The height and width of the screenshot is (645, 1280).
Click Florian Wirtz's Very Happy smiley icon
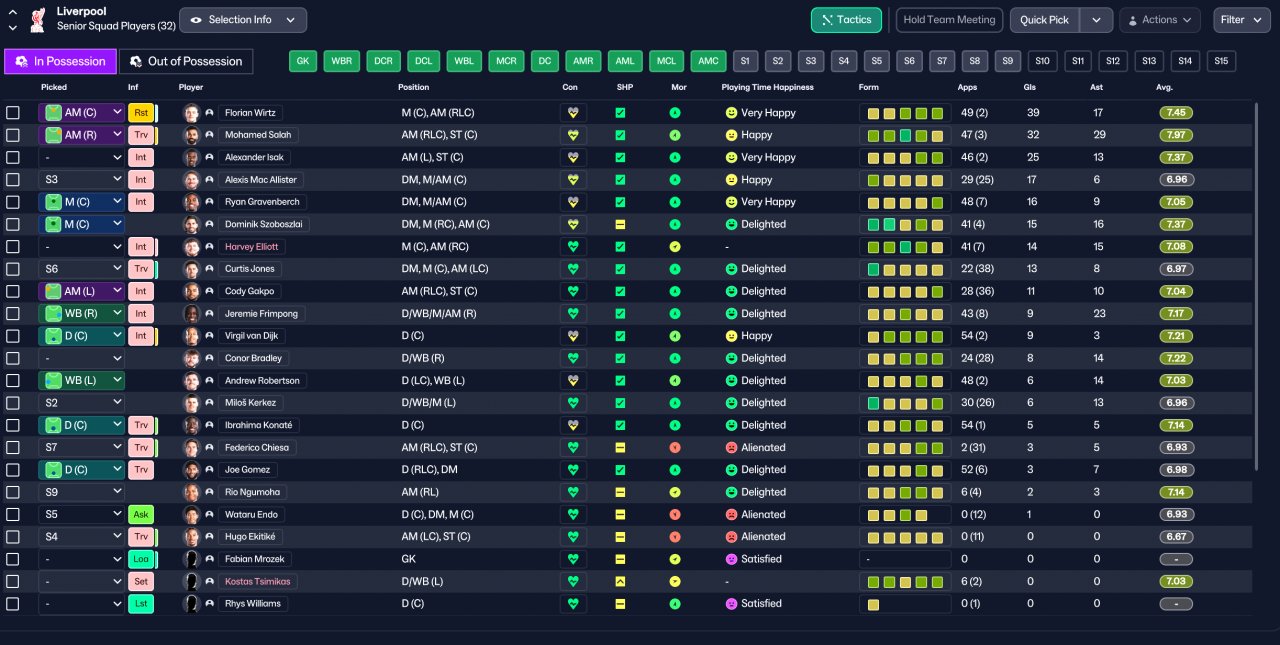731,113
